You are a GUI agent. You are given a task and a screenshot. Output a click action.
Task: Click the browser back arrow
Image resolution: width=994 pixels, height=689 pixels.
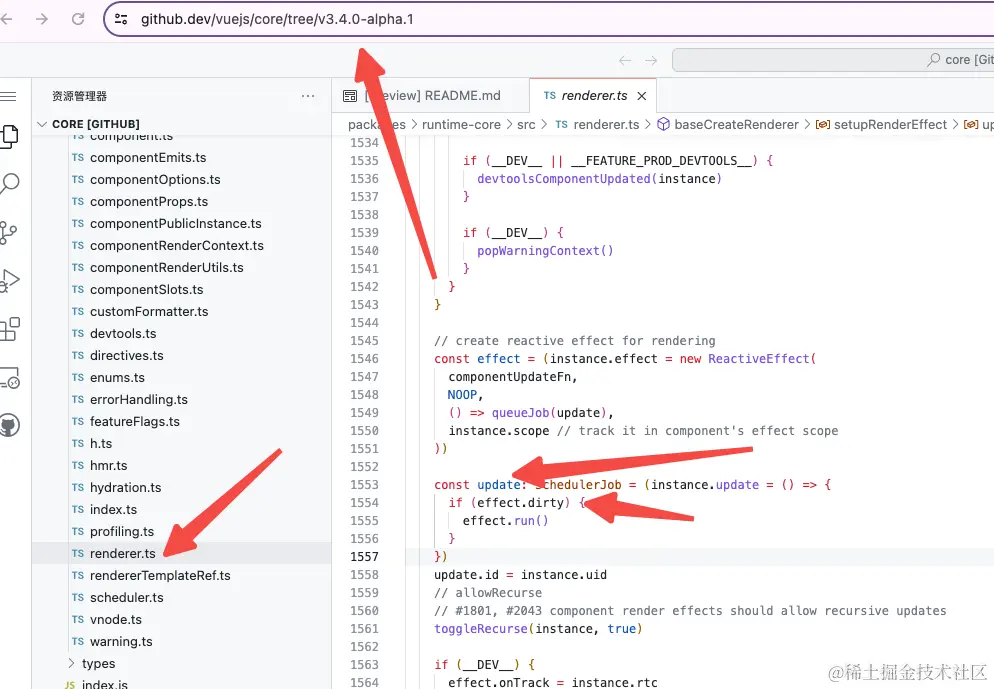tap(6, 19)
